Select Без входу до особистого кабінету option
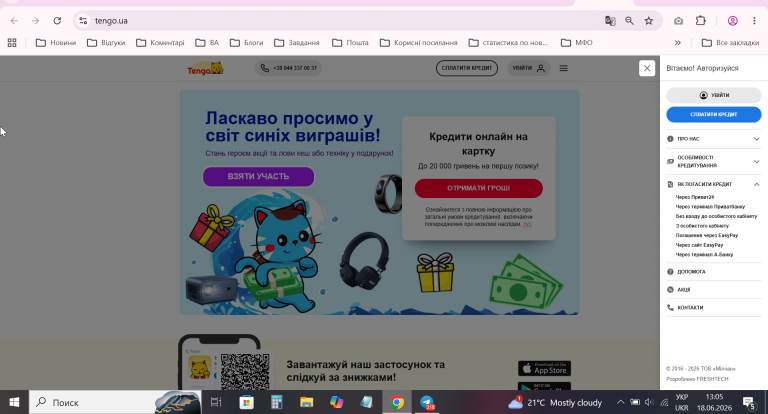This screenshot has height=414, width=768. (716, 216)
